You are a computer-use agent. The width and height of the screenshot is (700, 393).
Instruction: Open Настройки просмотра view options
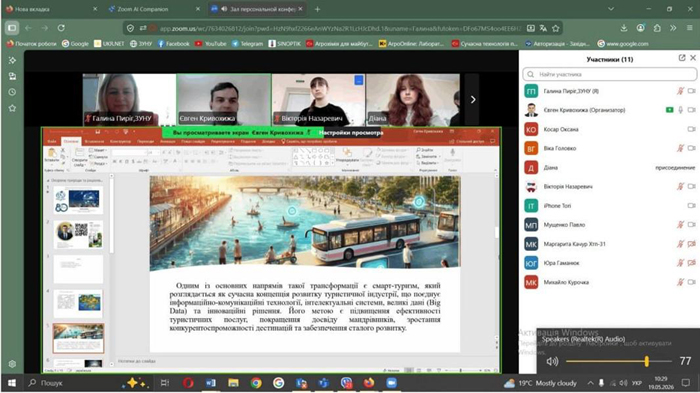351,133
